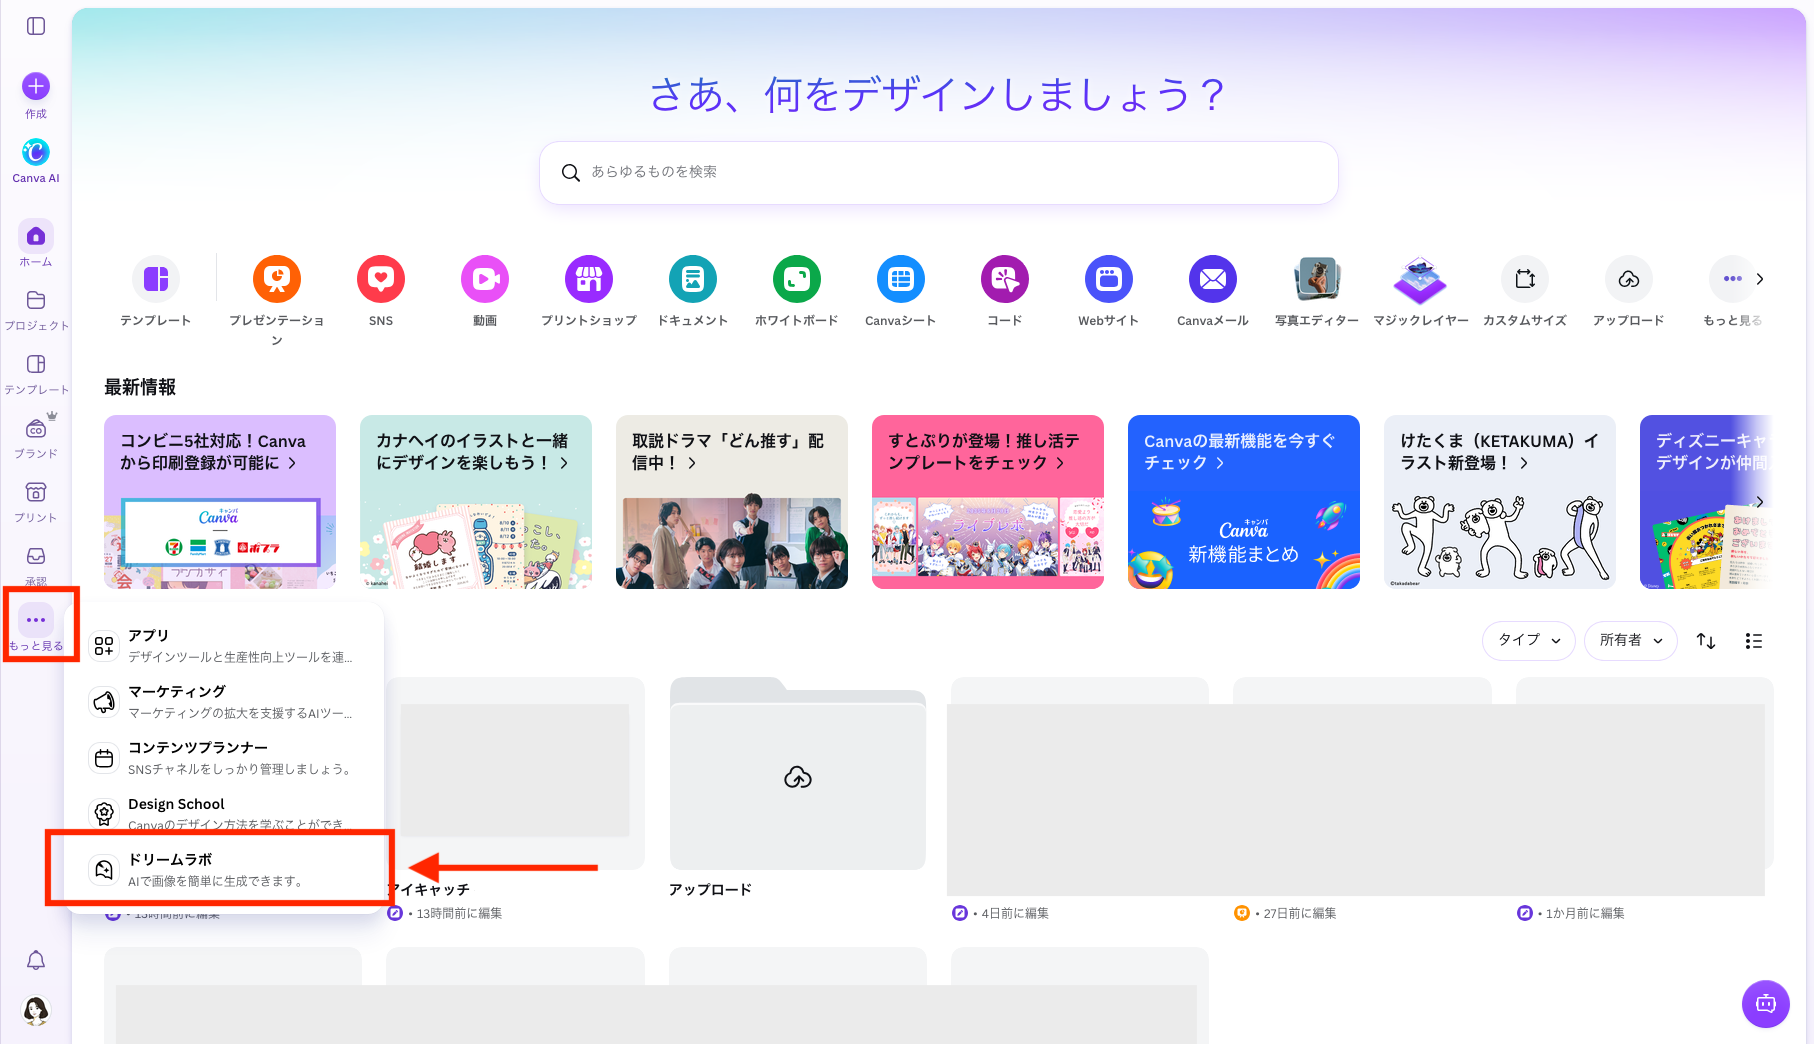Open the Type filter dropdown
This screenshot has height=1044, width=1814.
coord(1528,641)
